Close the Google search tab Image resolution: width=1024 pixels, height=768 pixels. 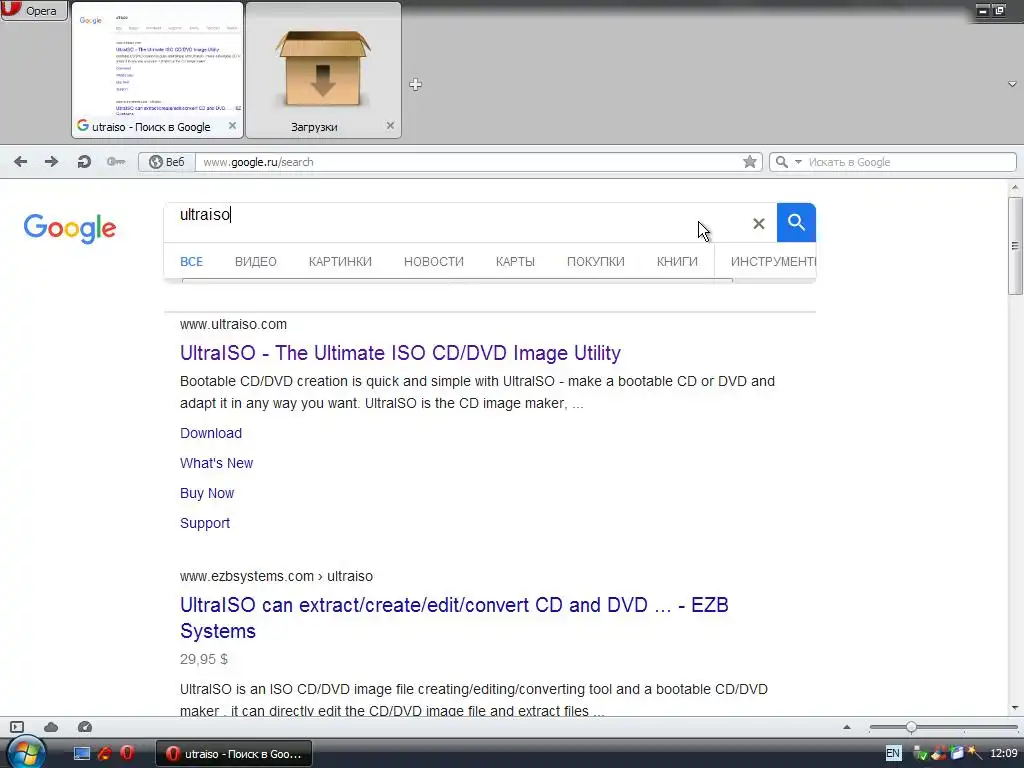click(232, 125)
